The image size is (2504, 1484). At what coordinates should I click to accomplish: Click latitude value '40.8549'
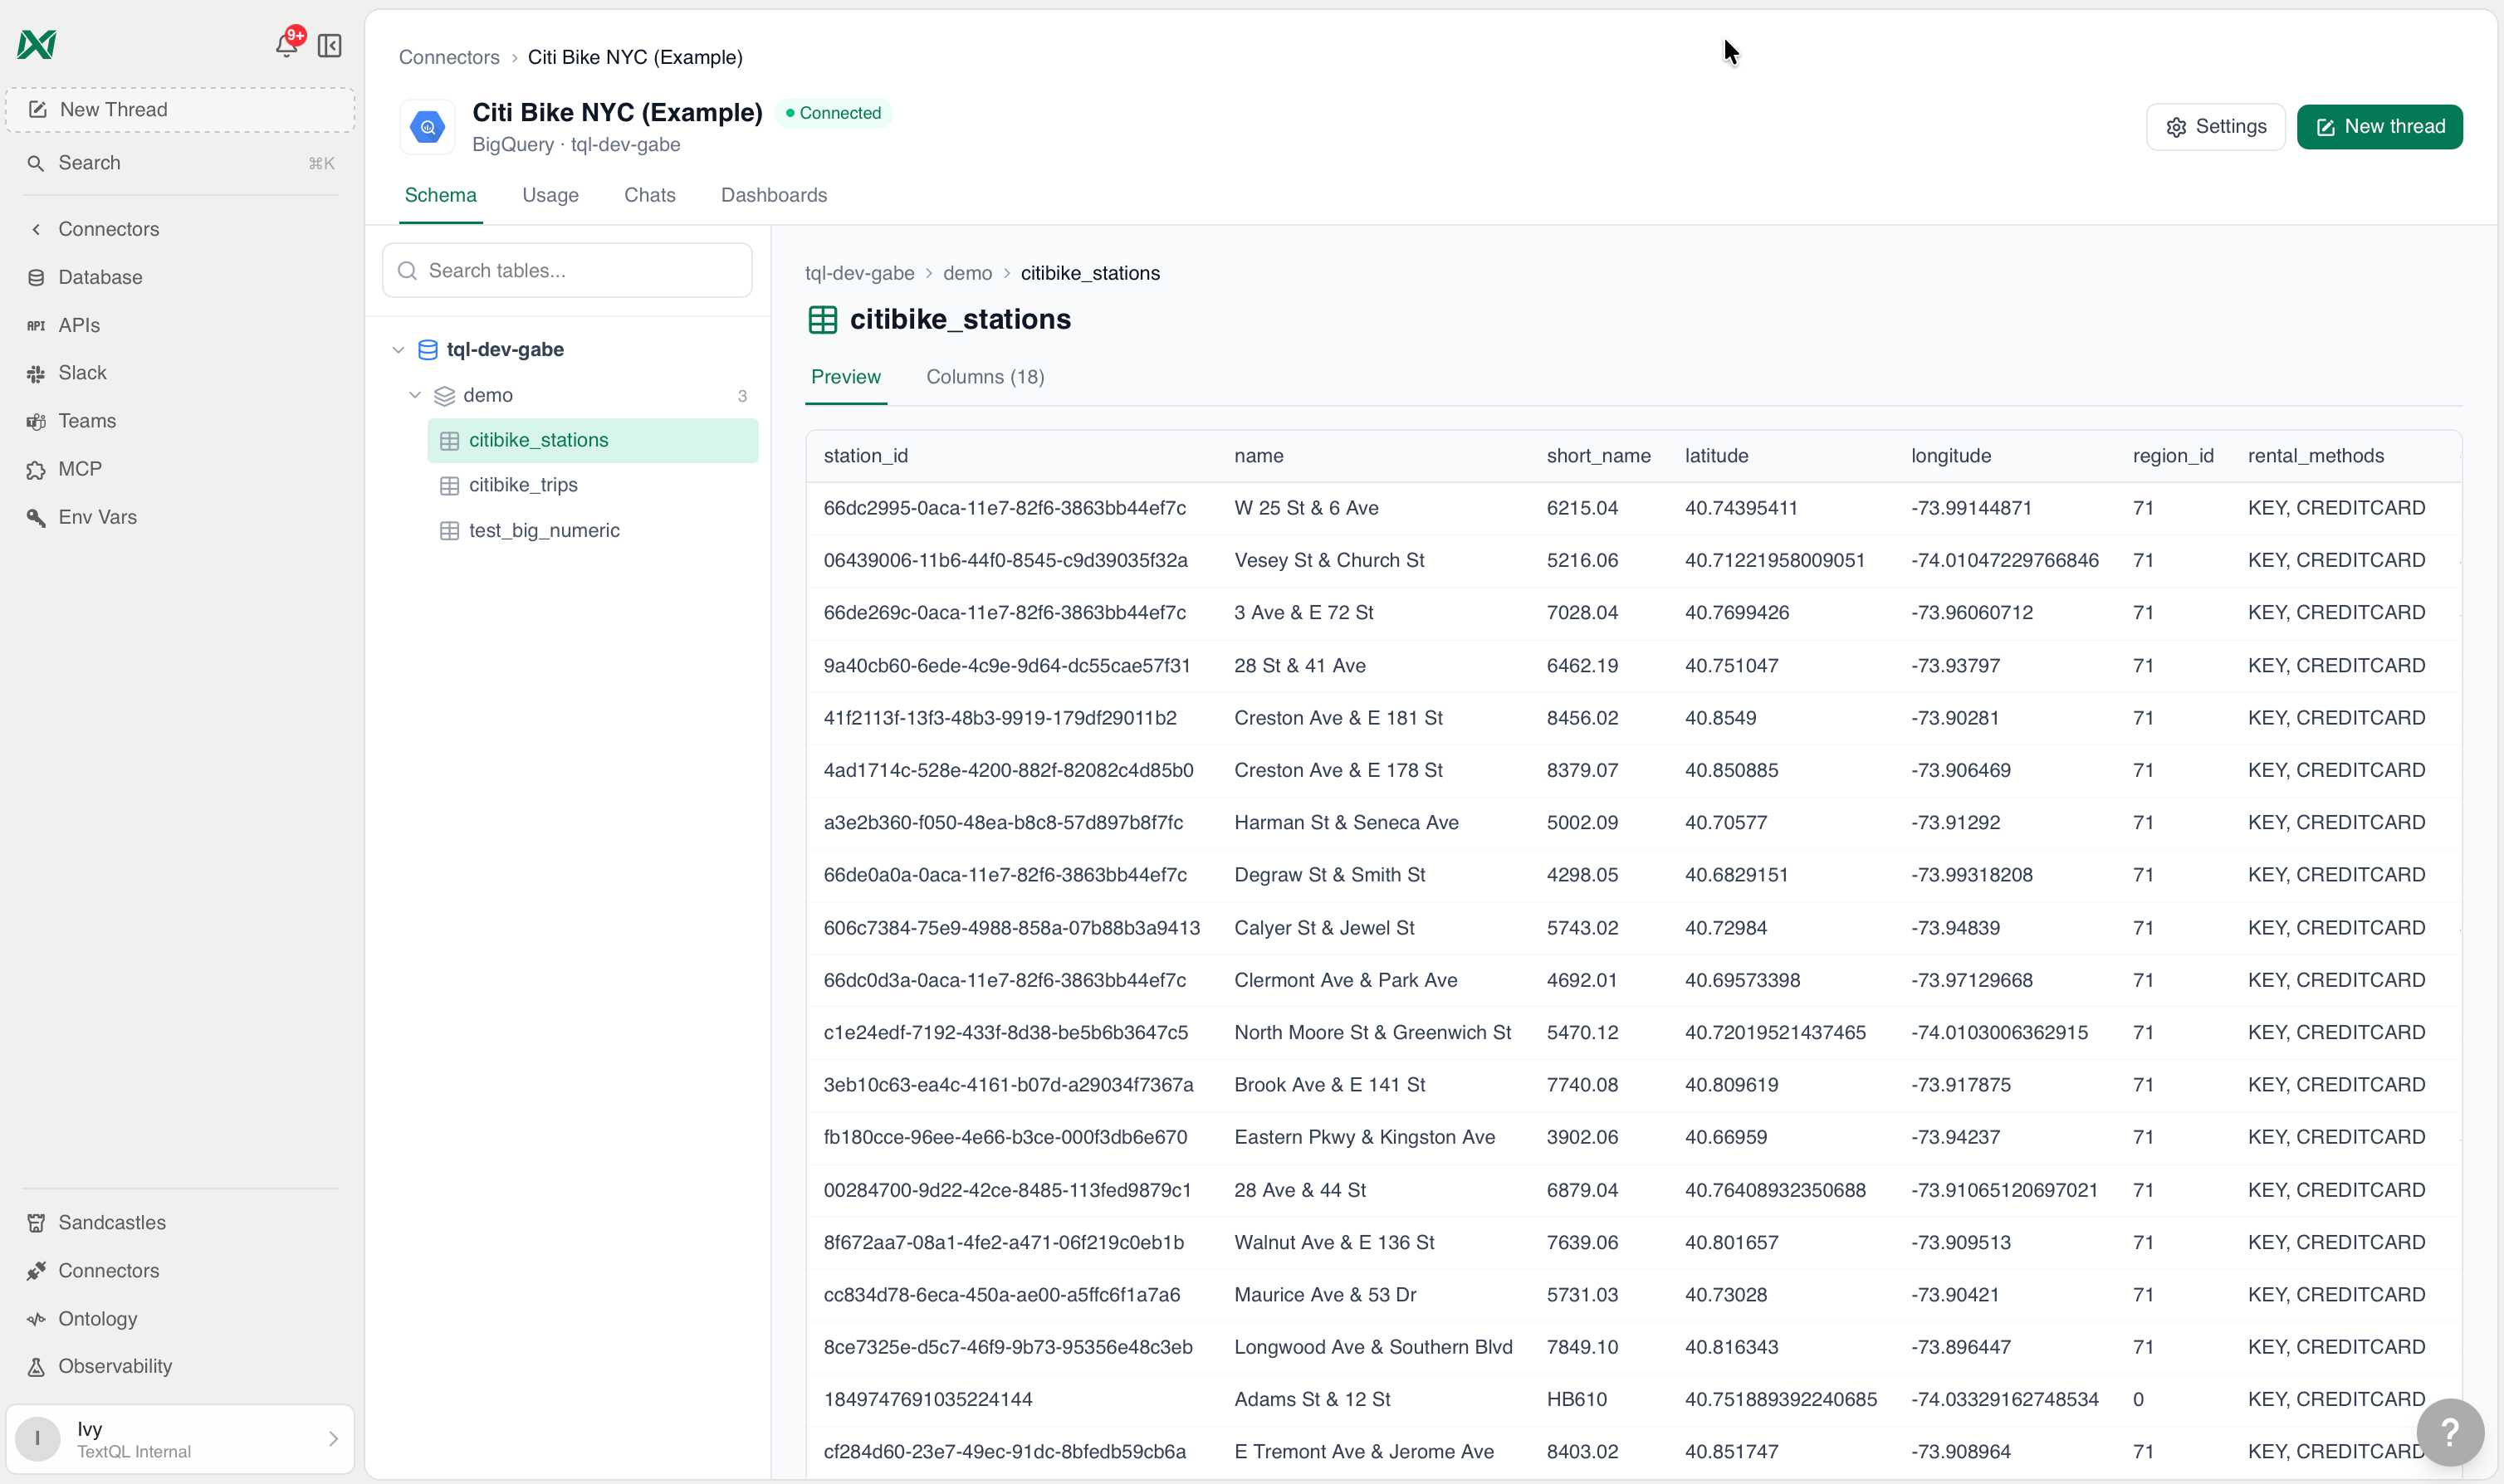coord(1720,718)
